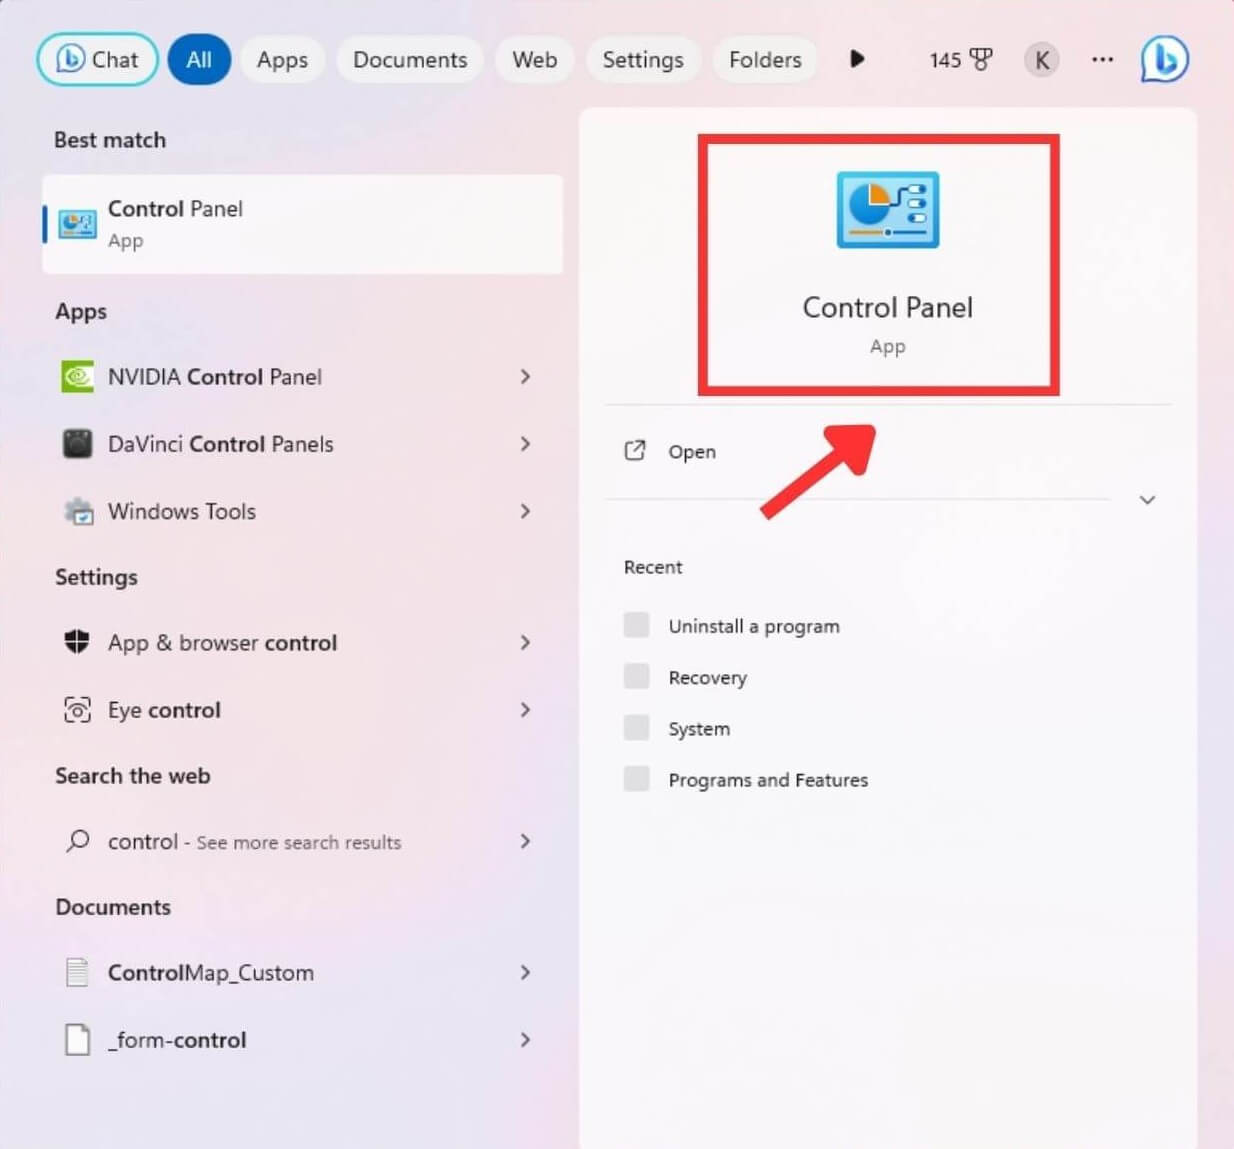The width and height of the screenshot is (1234, 1149).
Task: Switch to the Web filter tab
Action: pos(535,60)
